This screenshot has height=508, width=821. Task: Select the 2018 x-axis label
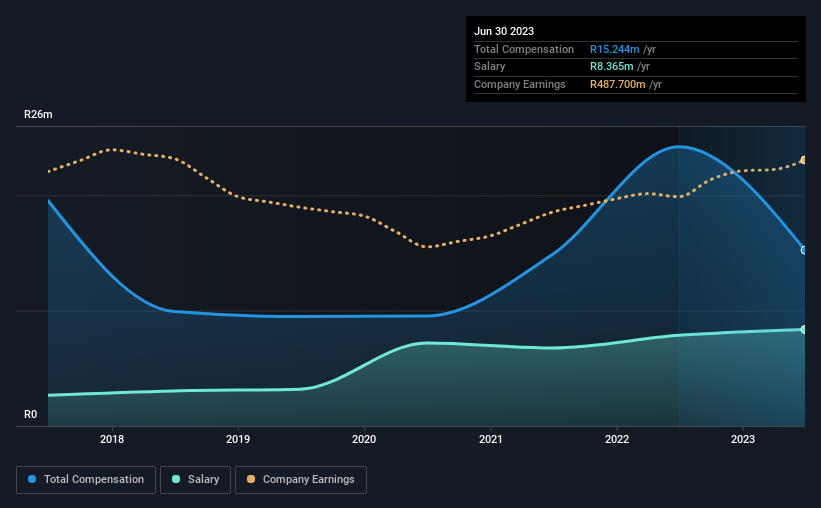[x=112, y=439]
